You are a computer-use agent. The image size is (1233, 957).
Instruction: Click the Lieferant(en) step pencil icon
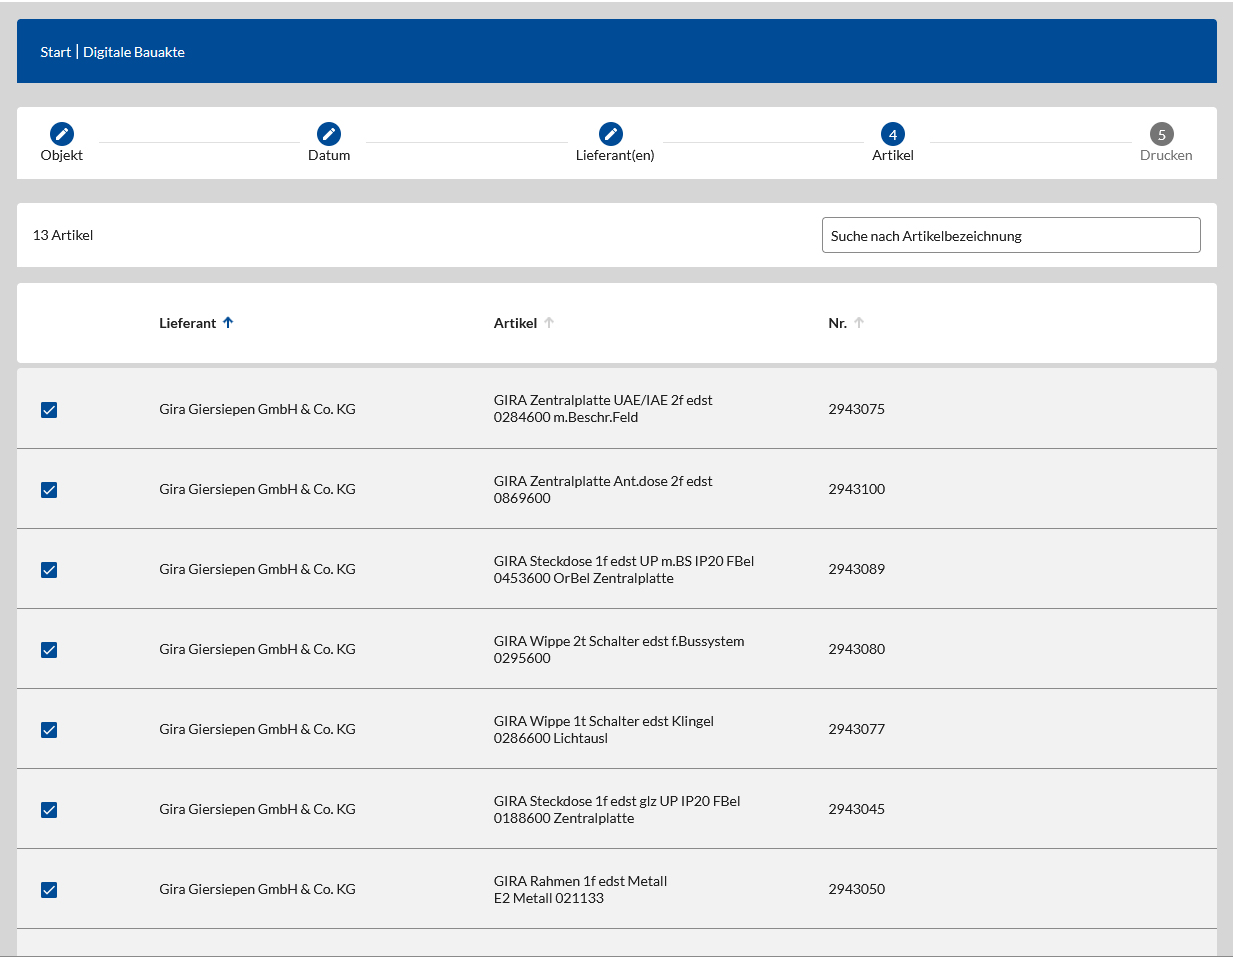coord(611,134)
